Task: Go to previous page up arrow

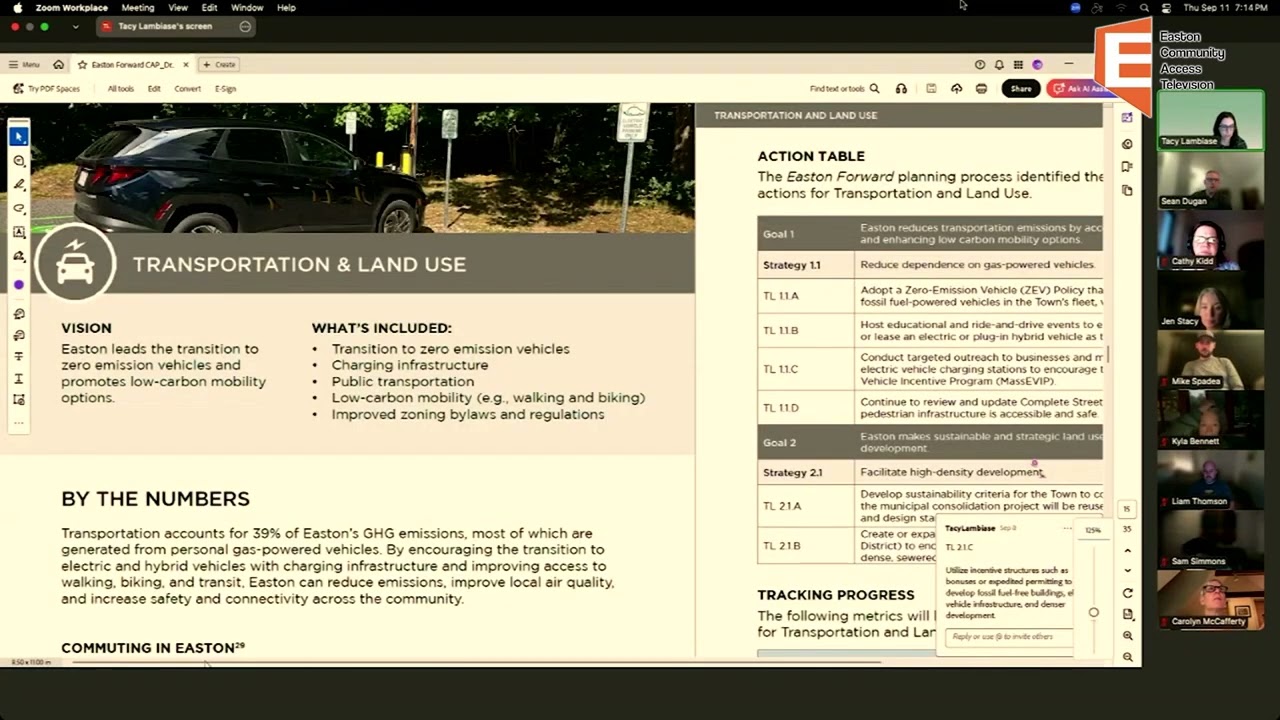Action: (x=1127, y=551)
